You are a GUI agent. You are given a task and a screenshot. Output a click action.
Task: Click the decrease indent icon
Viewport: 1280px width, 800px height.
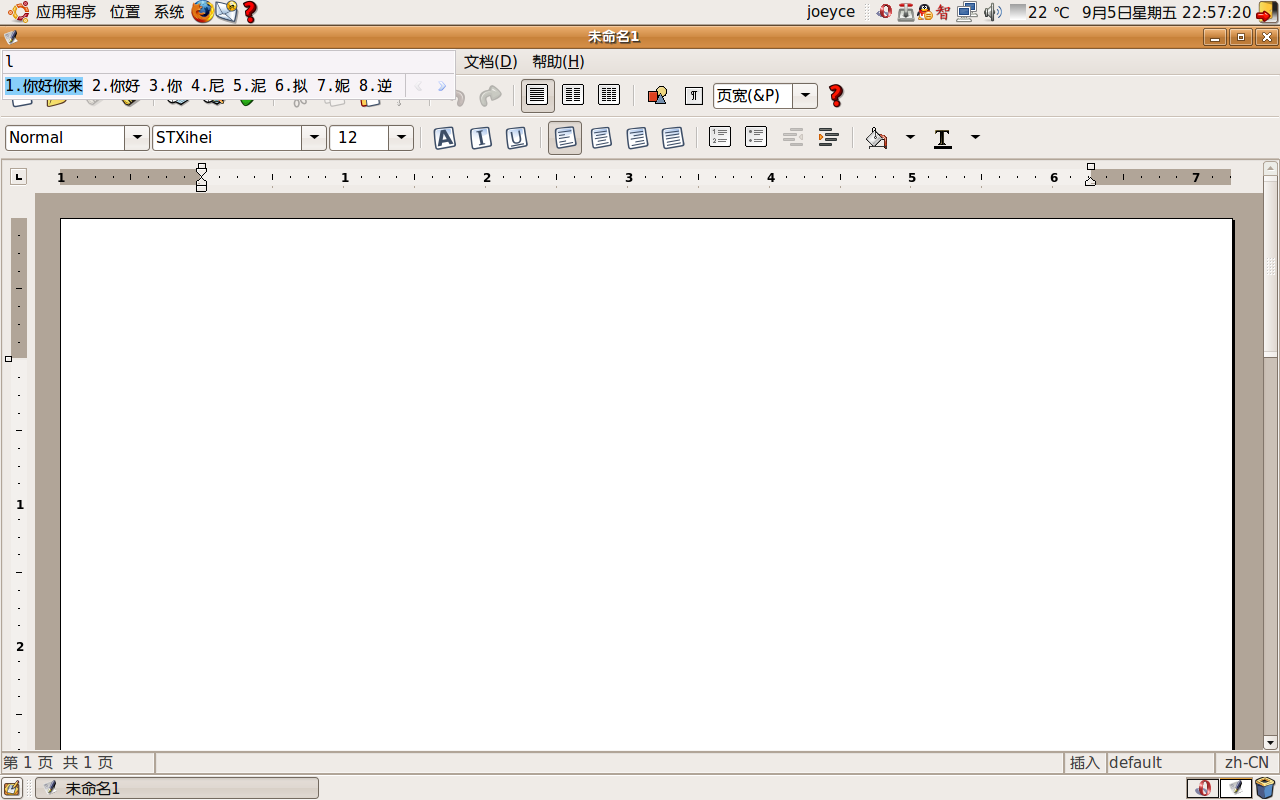pyautogui.click(x=792, y=137)
